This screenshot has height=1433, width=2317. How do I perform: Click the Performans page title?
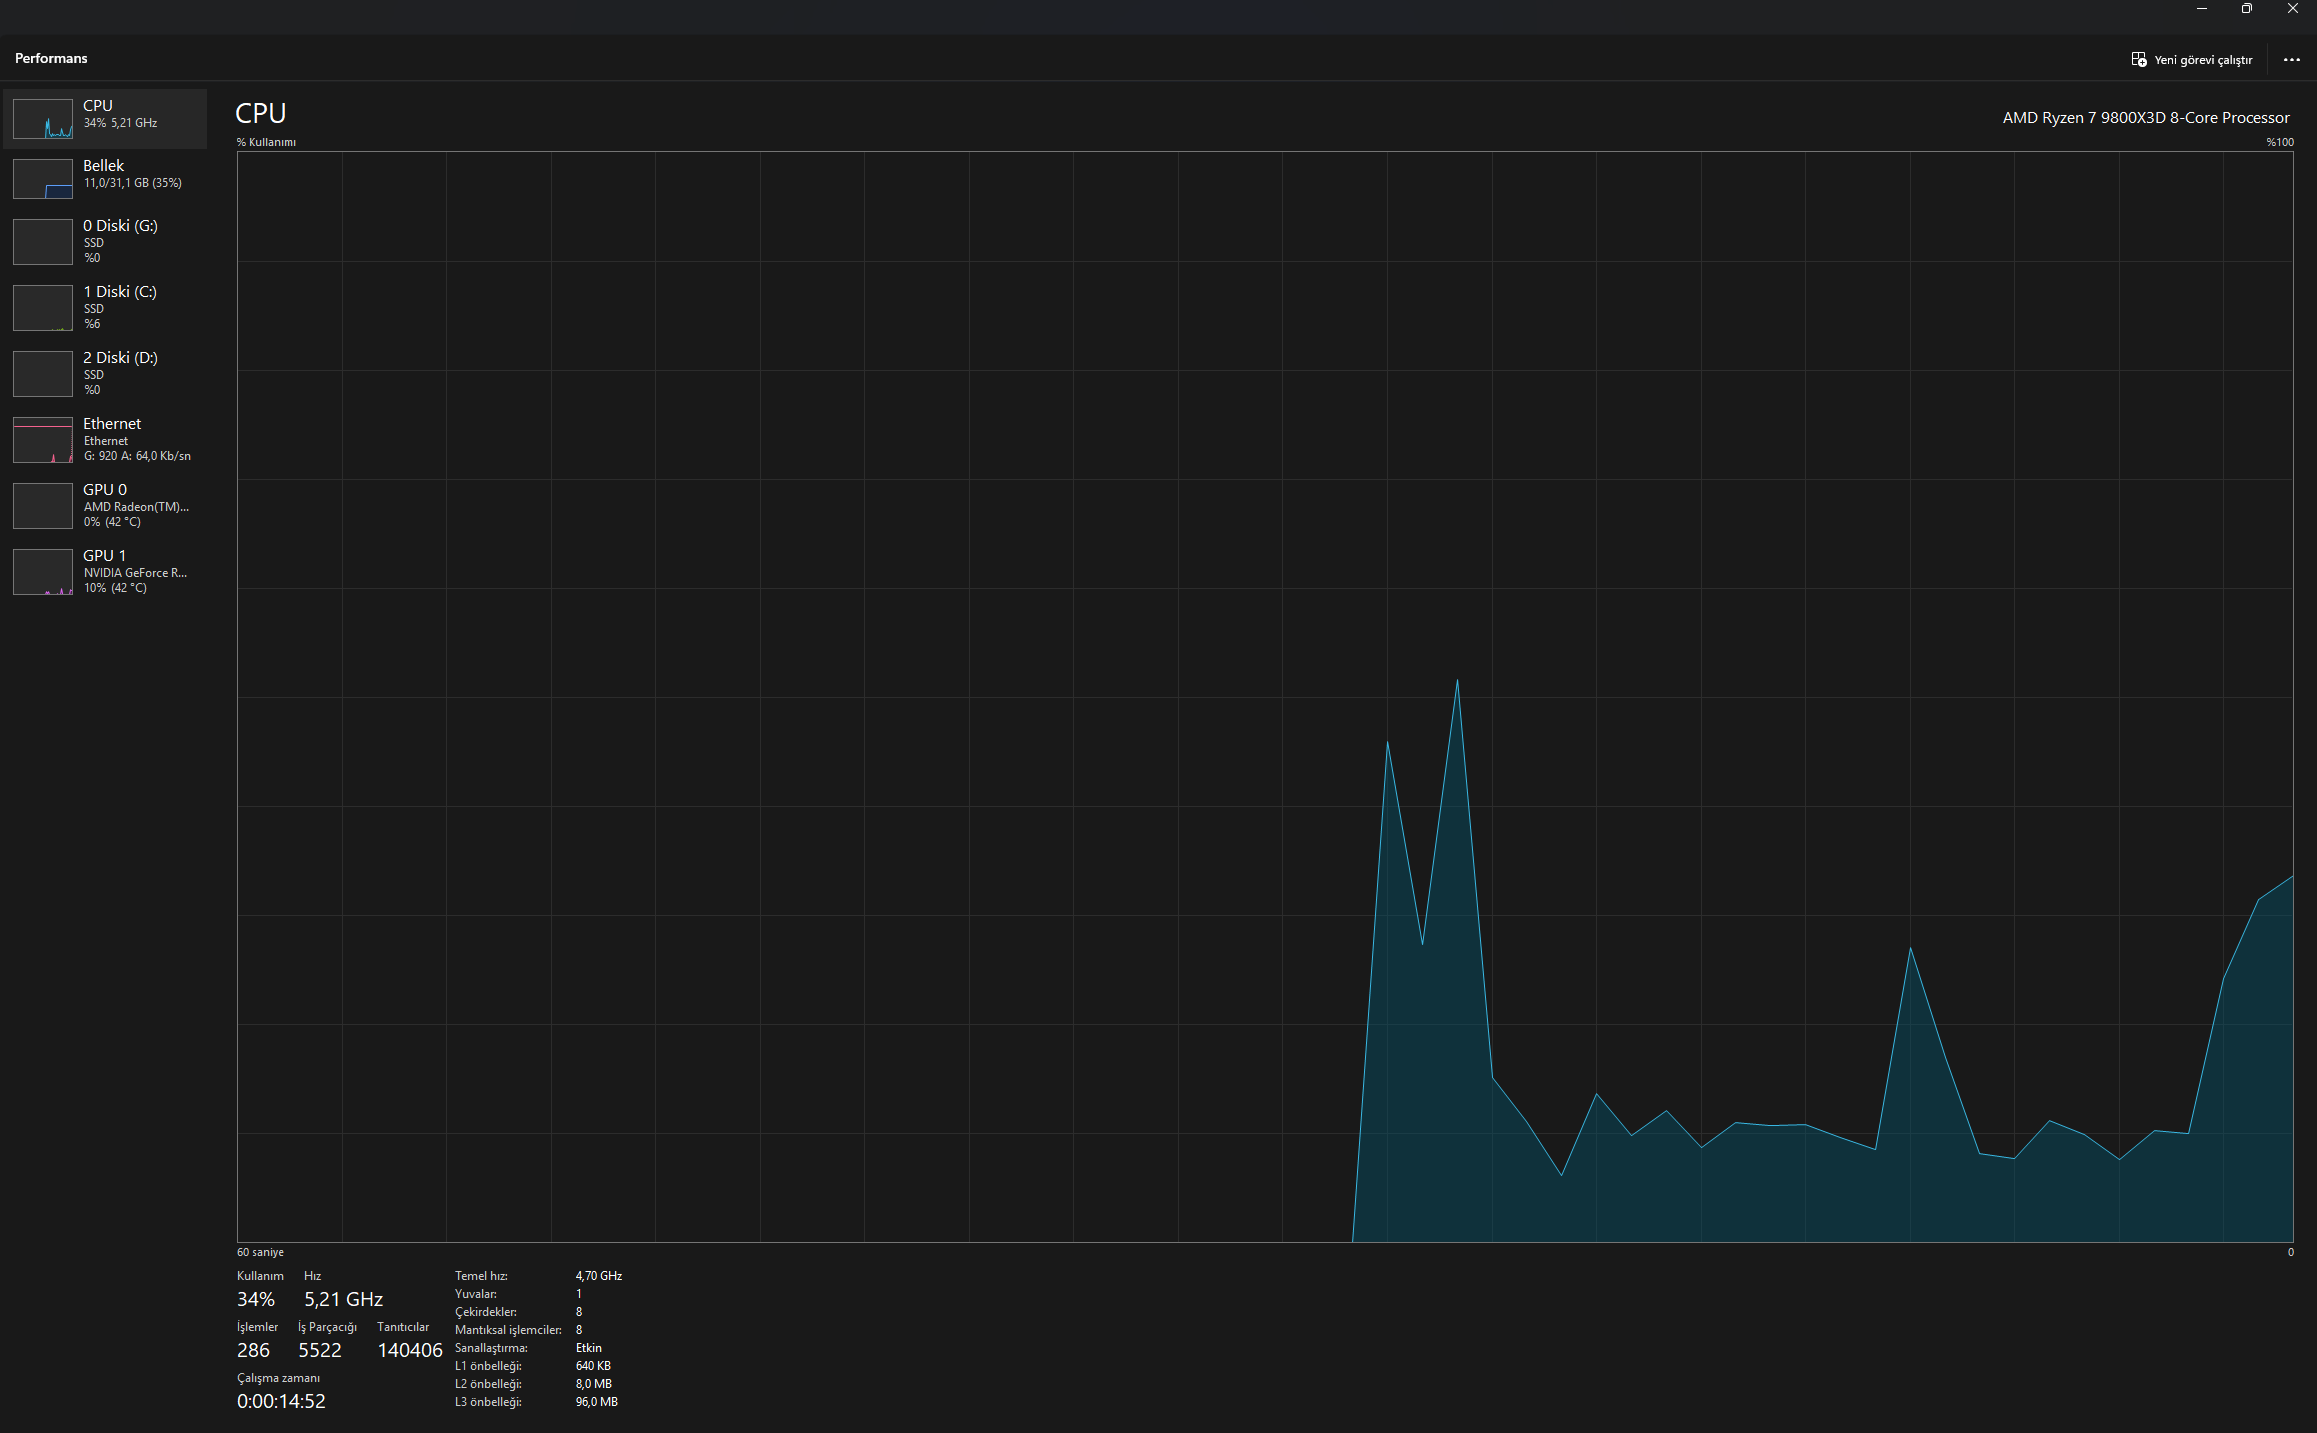[x=51, y=58]
